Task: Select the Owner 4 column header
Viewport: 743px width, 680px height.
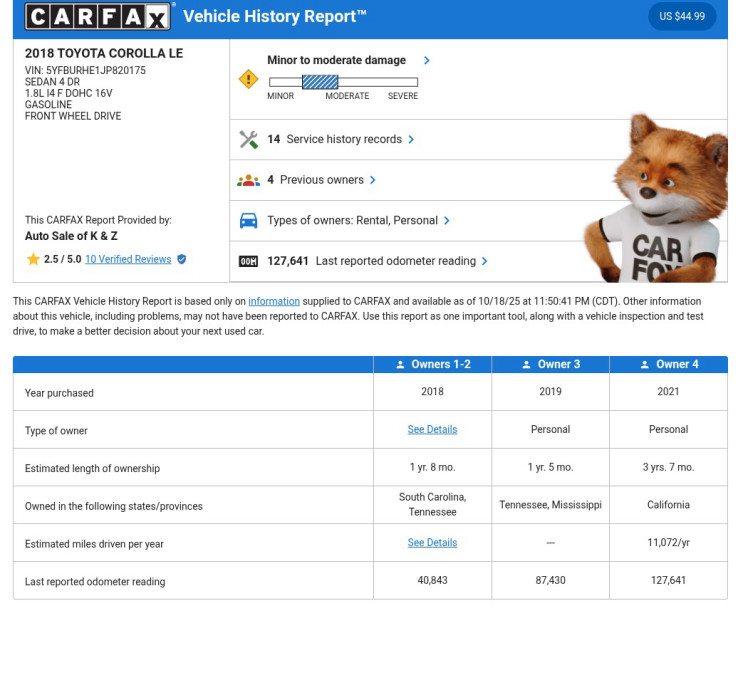Action: coord(669,365)
